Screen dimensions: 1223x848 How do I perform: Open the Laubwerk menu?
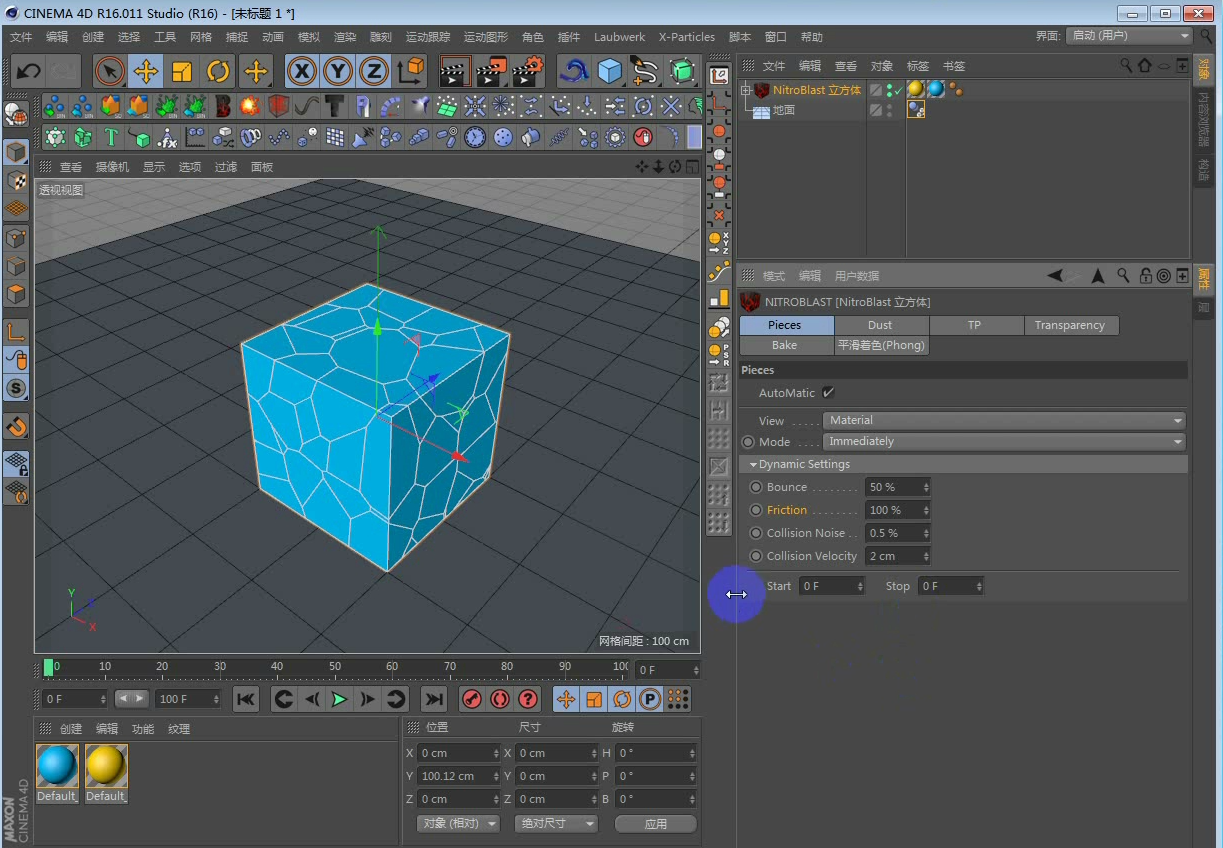[619, 37]
